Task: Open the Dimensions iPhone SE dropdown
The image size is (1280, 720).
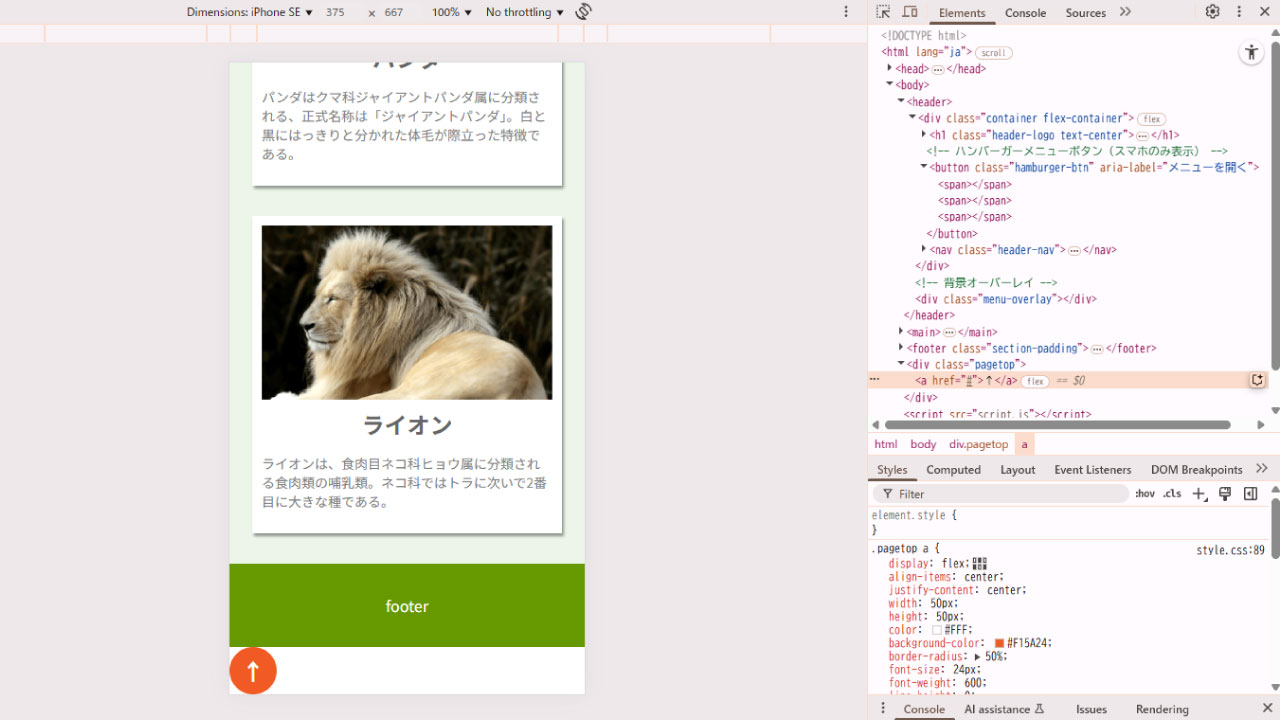Action: click(250, 12)
